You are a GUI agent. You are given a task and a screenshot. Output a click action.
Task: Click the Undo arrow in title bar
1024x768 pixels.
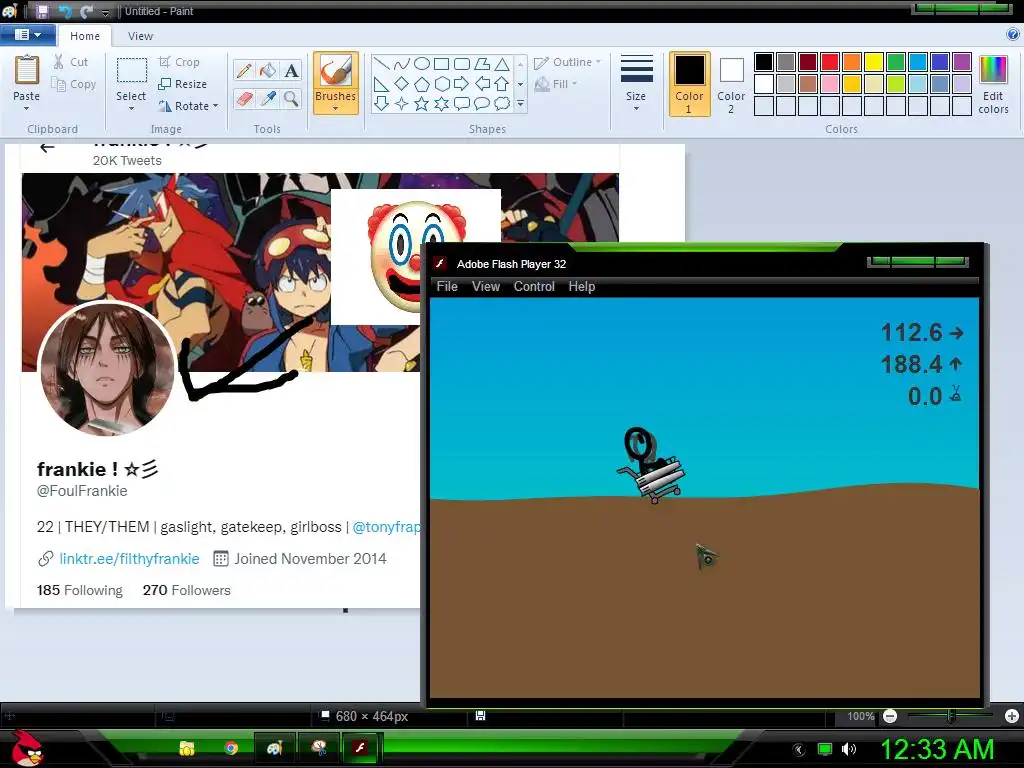click(64, 11)
